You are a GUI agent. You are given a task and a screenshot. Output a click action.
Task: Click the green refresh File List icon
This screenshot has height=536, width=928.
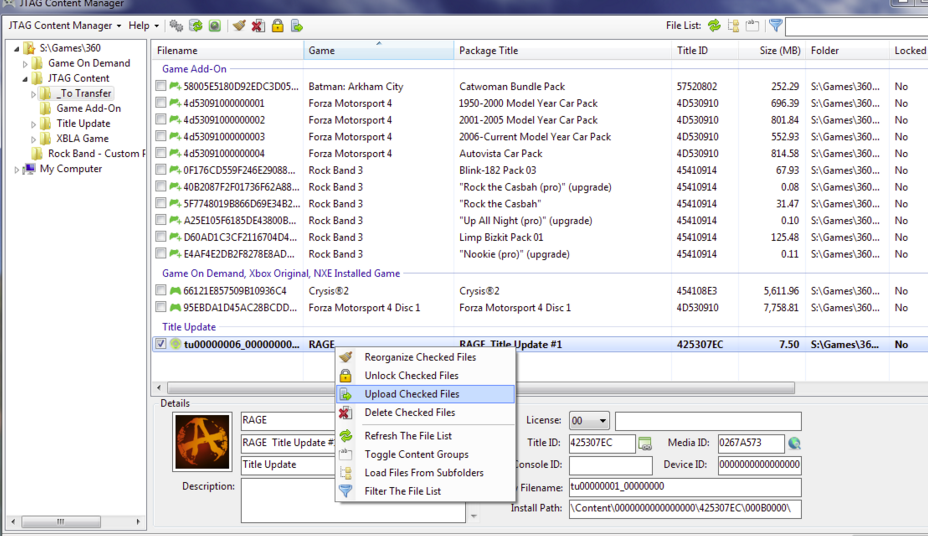[714, 25]
